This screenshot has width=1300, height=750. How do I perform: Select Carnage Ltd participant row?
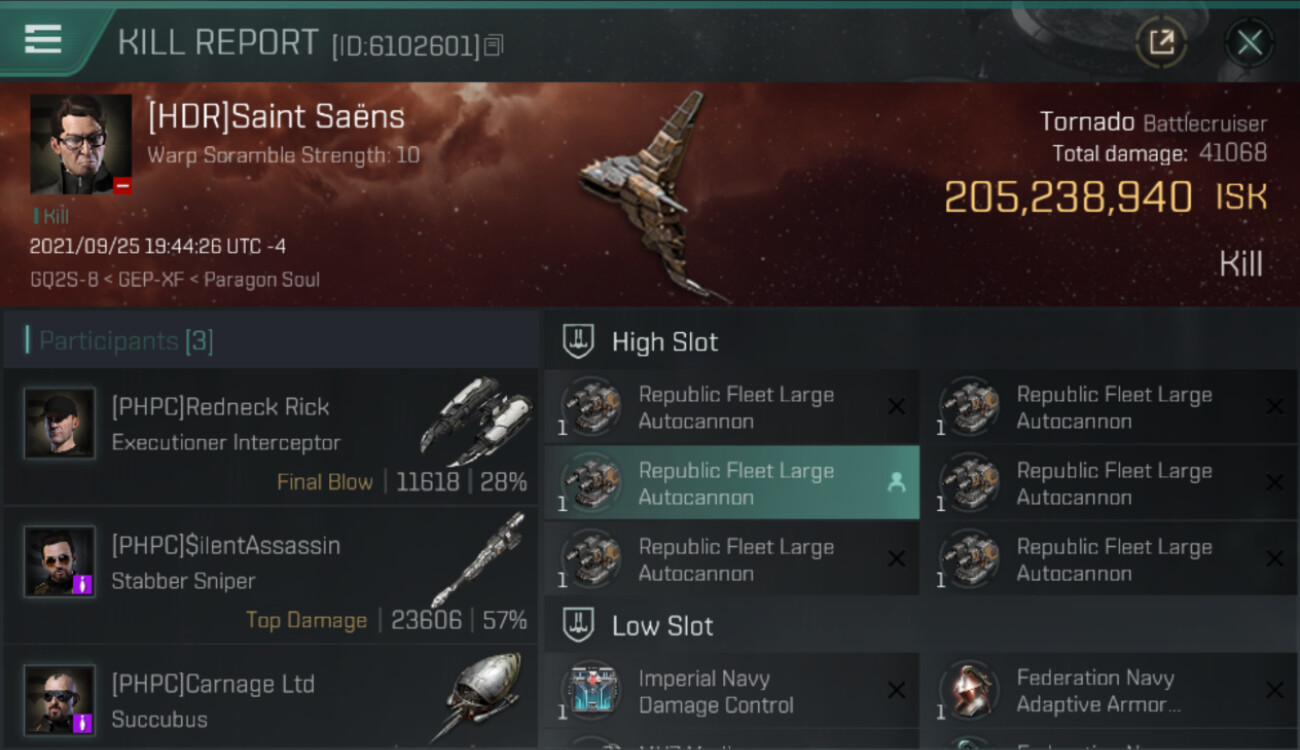pyautogui.click(x=270, y=700)
